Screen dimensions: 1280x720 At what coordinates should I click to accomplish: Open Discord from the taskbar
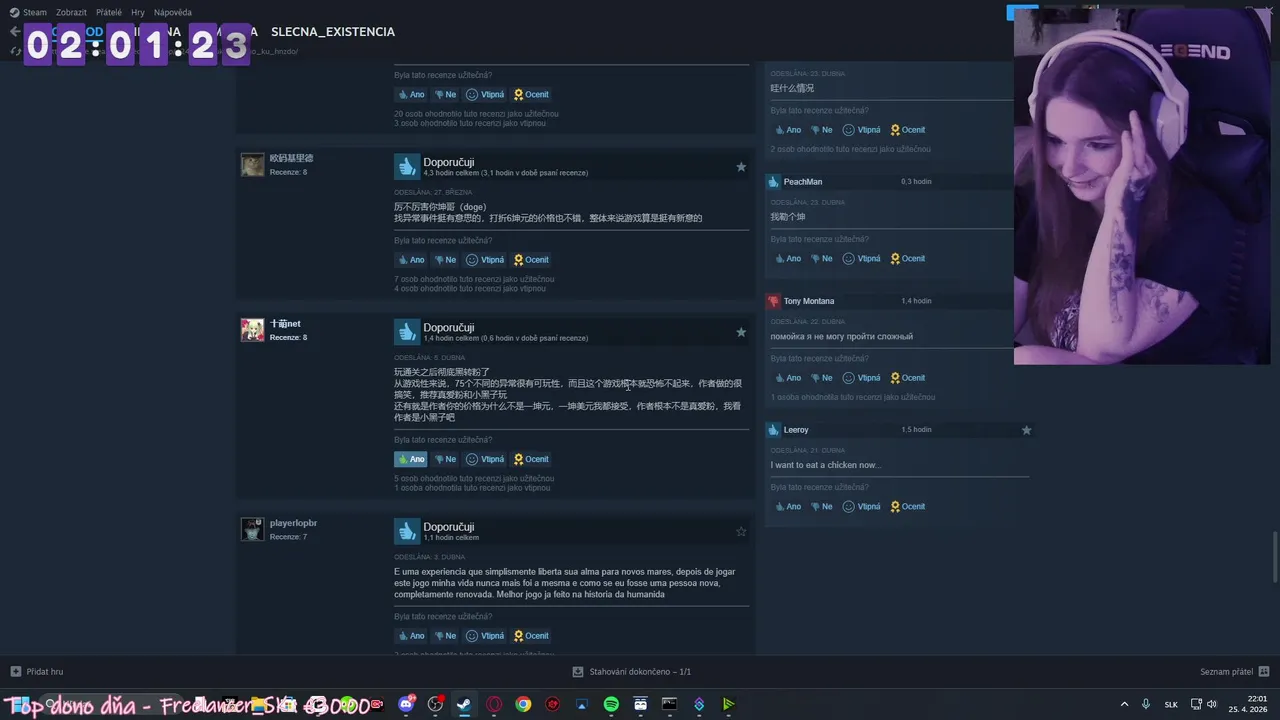pyautogui.click(x=406, y=704)
